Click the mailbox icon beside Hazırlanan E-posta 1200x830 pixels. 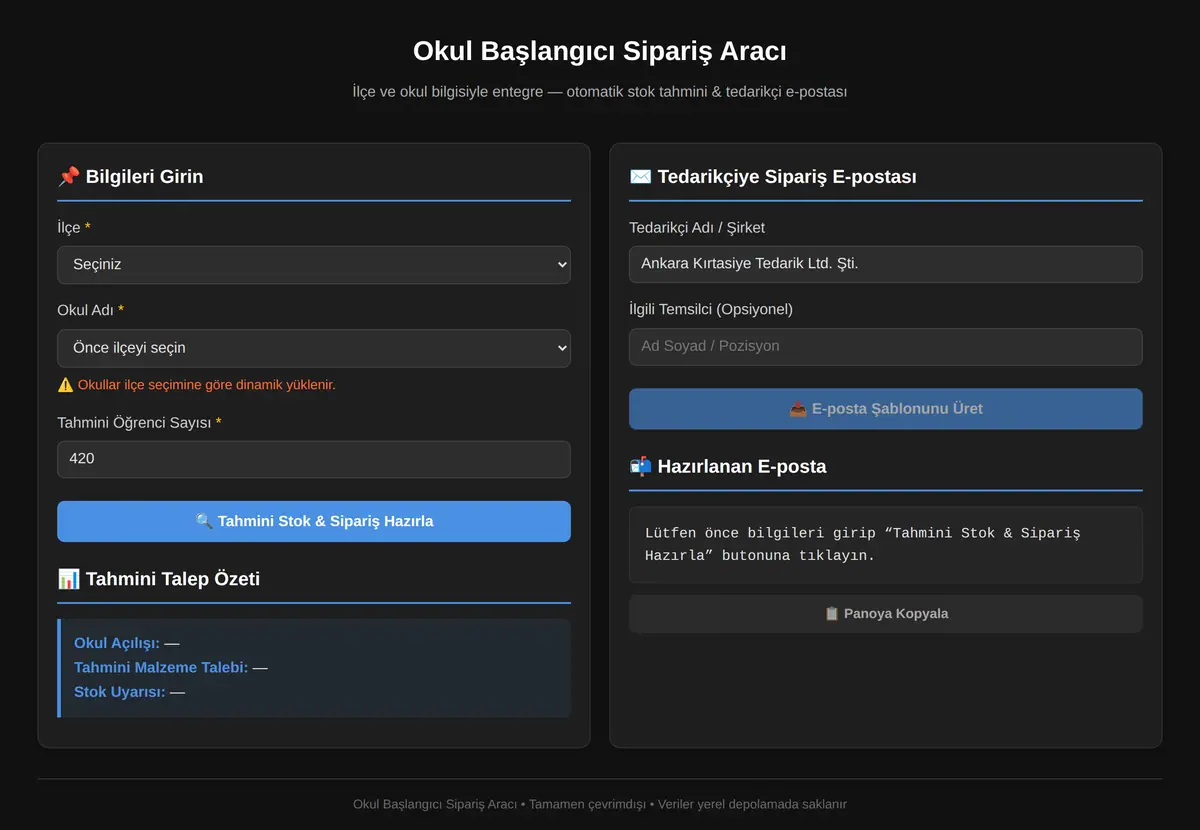(x=640, y=467)
